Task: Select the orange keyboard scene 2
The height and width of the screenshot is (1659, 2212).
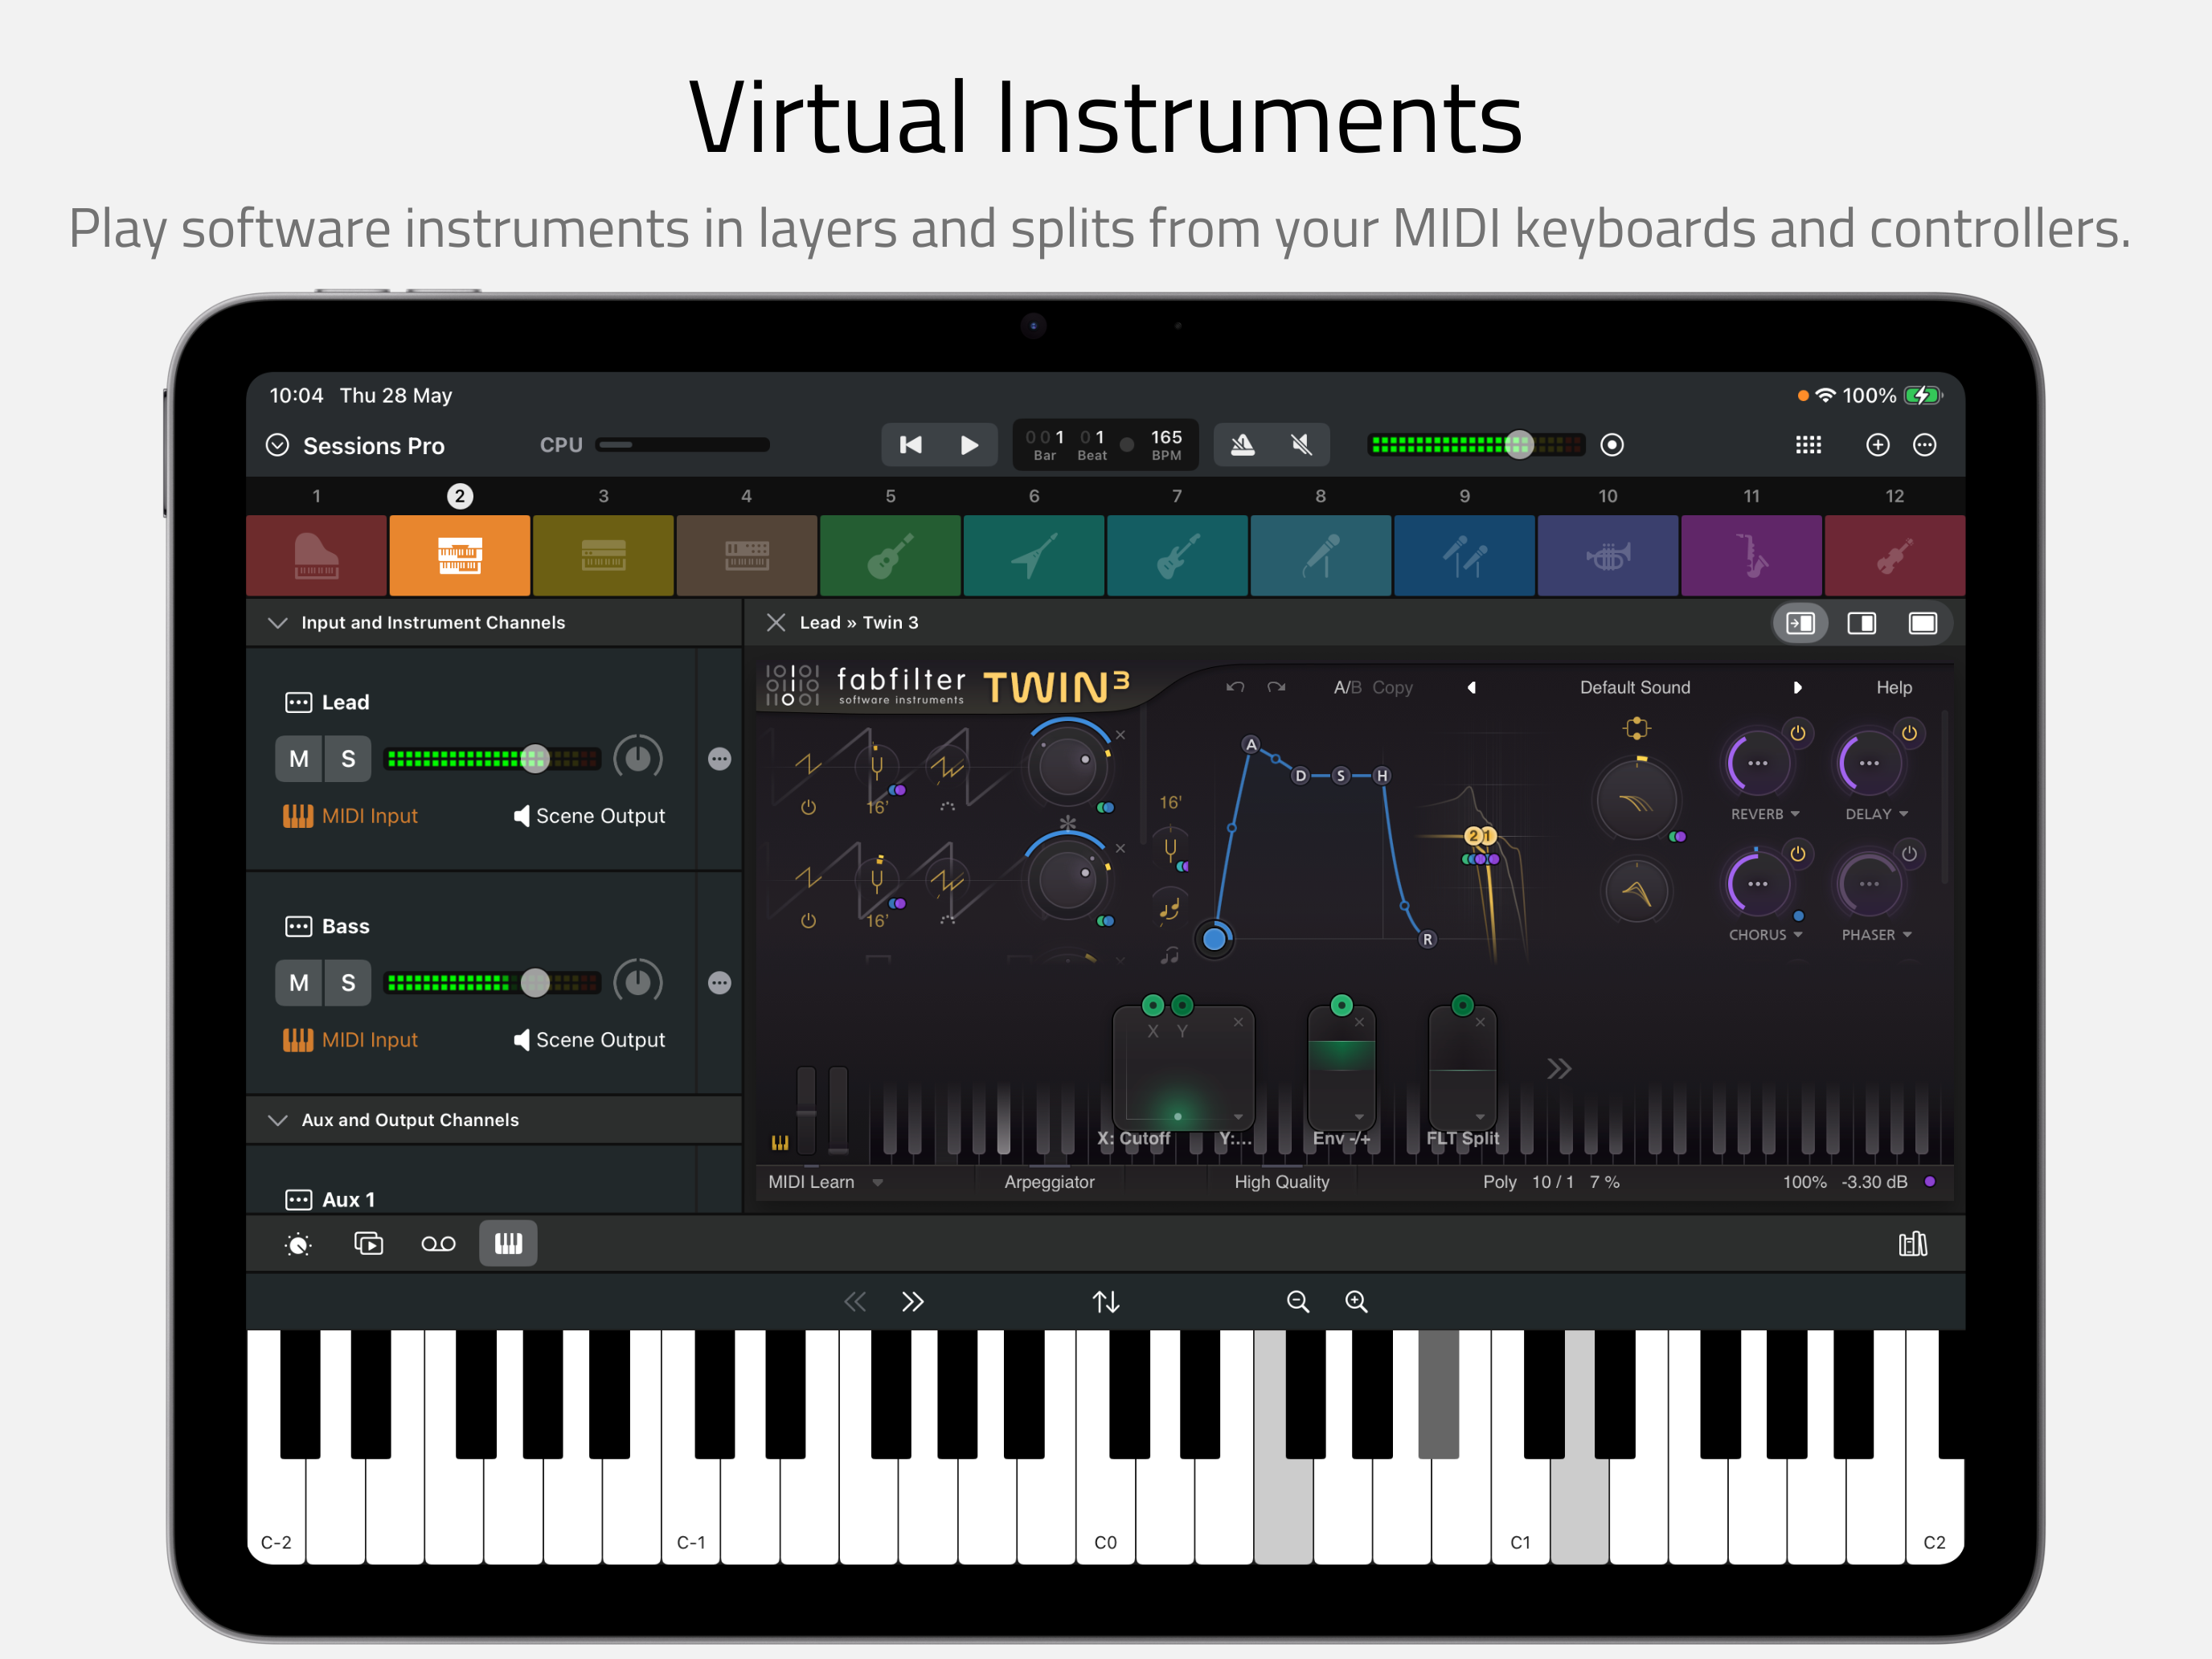Action: point(459,555)
